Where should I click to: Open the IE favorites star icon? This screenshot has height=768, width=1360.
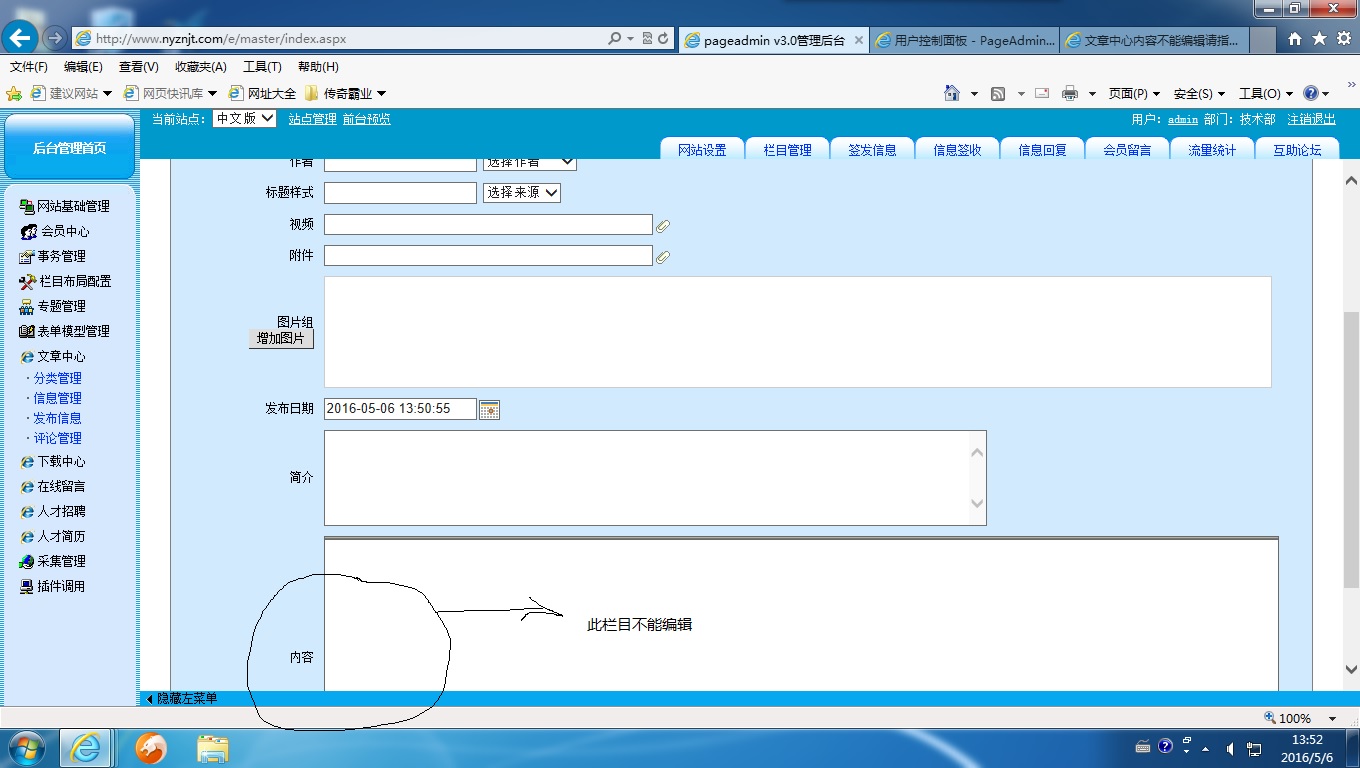1319,38
